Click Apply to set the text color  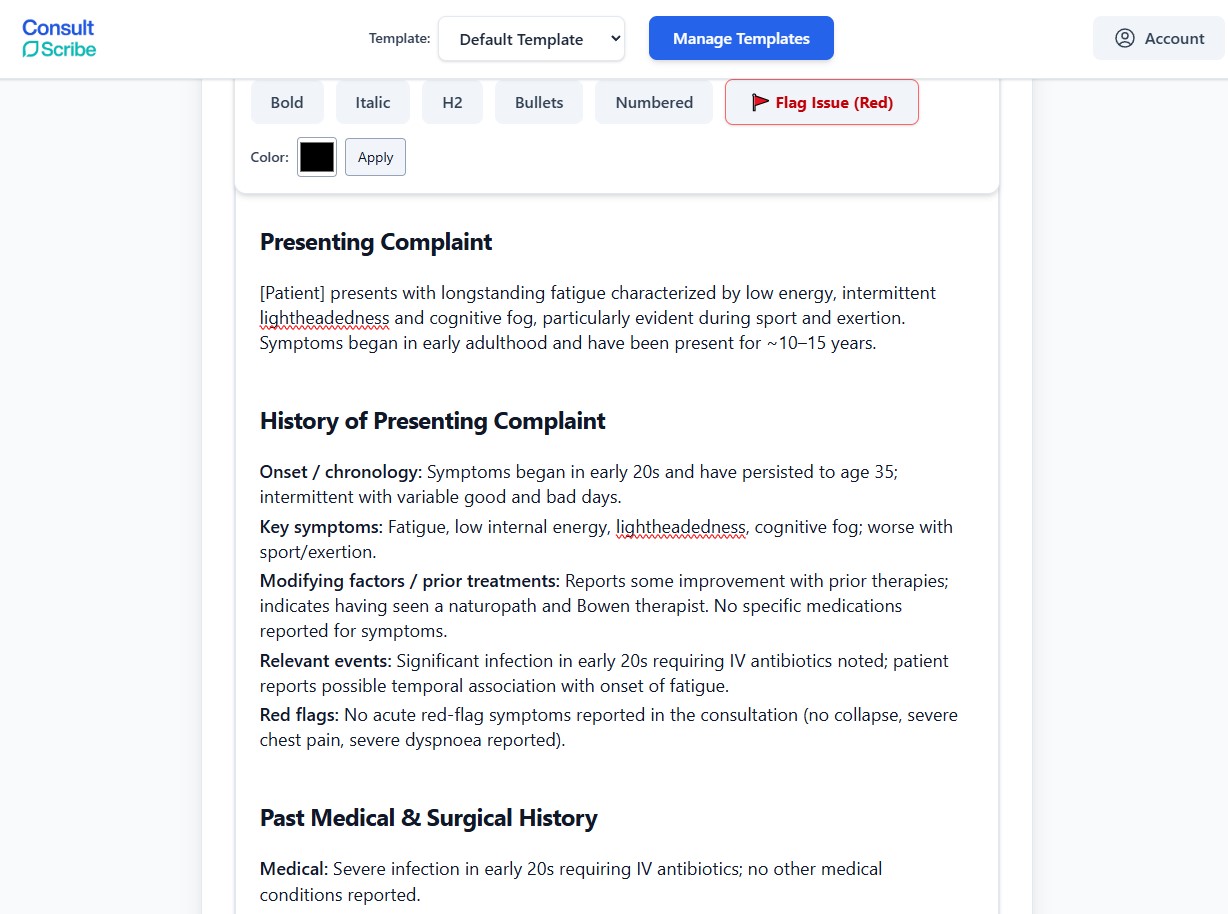(x=375, y=156)
